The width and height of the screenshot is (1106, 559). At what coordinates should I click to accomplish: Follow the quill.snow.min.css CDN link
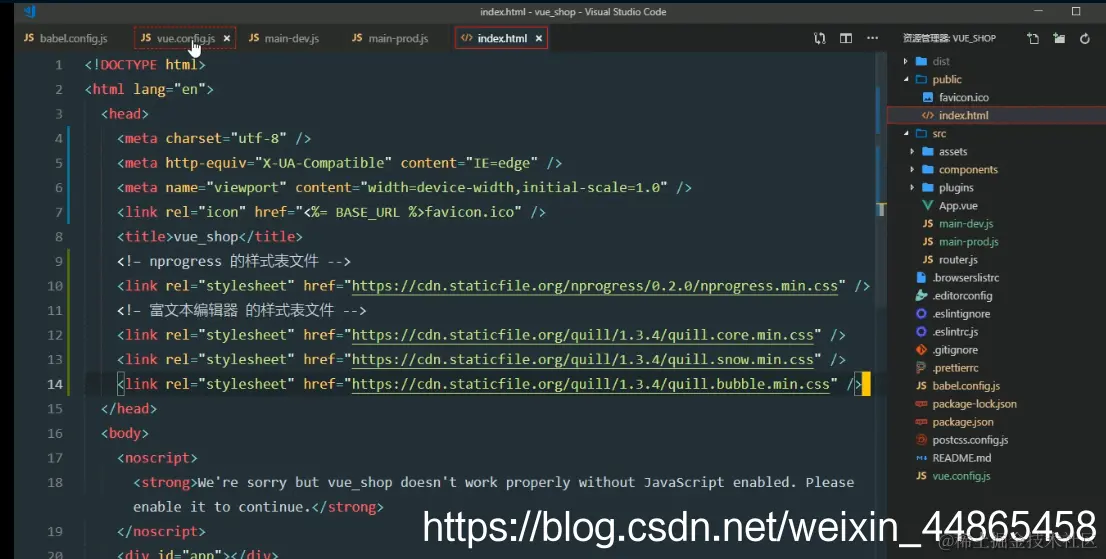(x=583, y=360)
